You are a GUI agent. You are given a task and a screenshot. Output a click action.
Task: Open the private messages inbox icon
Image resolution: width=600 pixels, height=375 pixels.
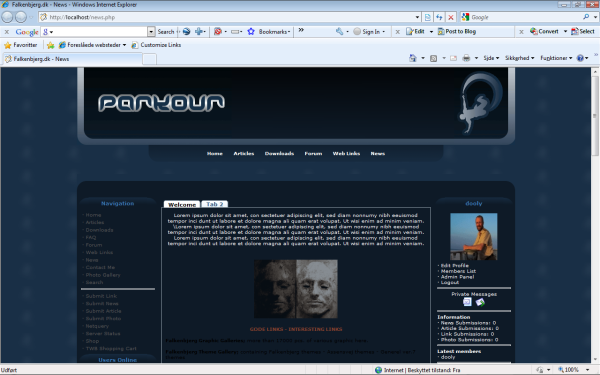tap(467, 302)
